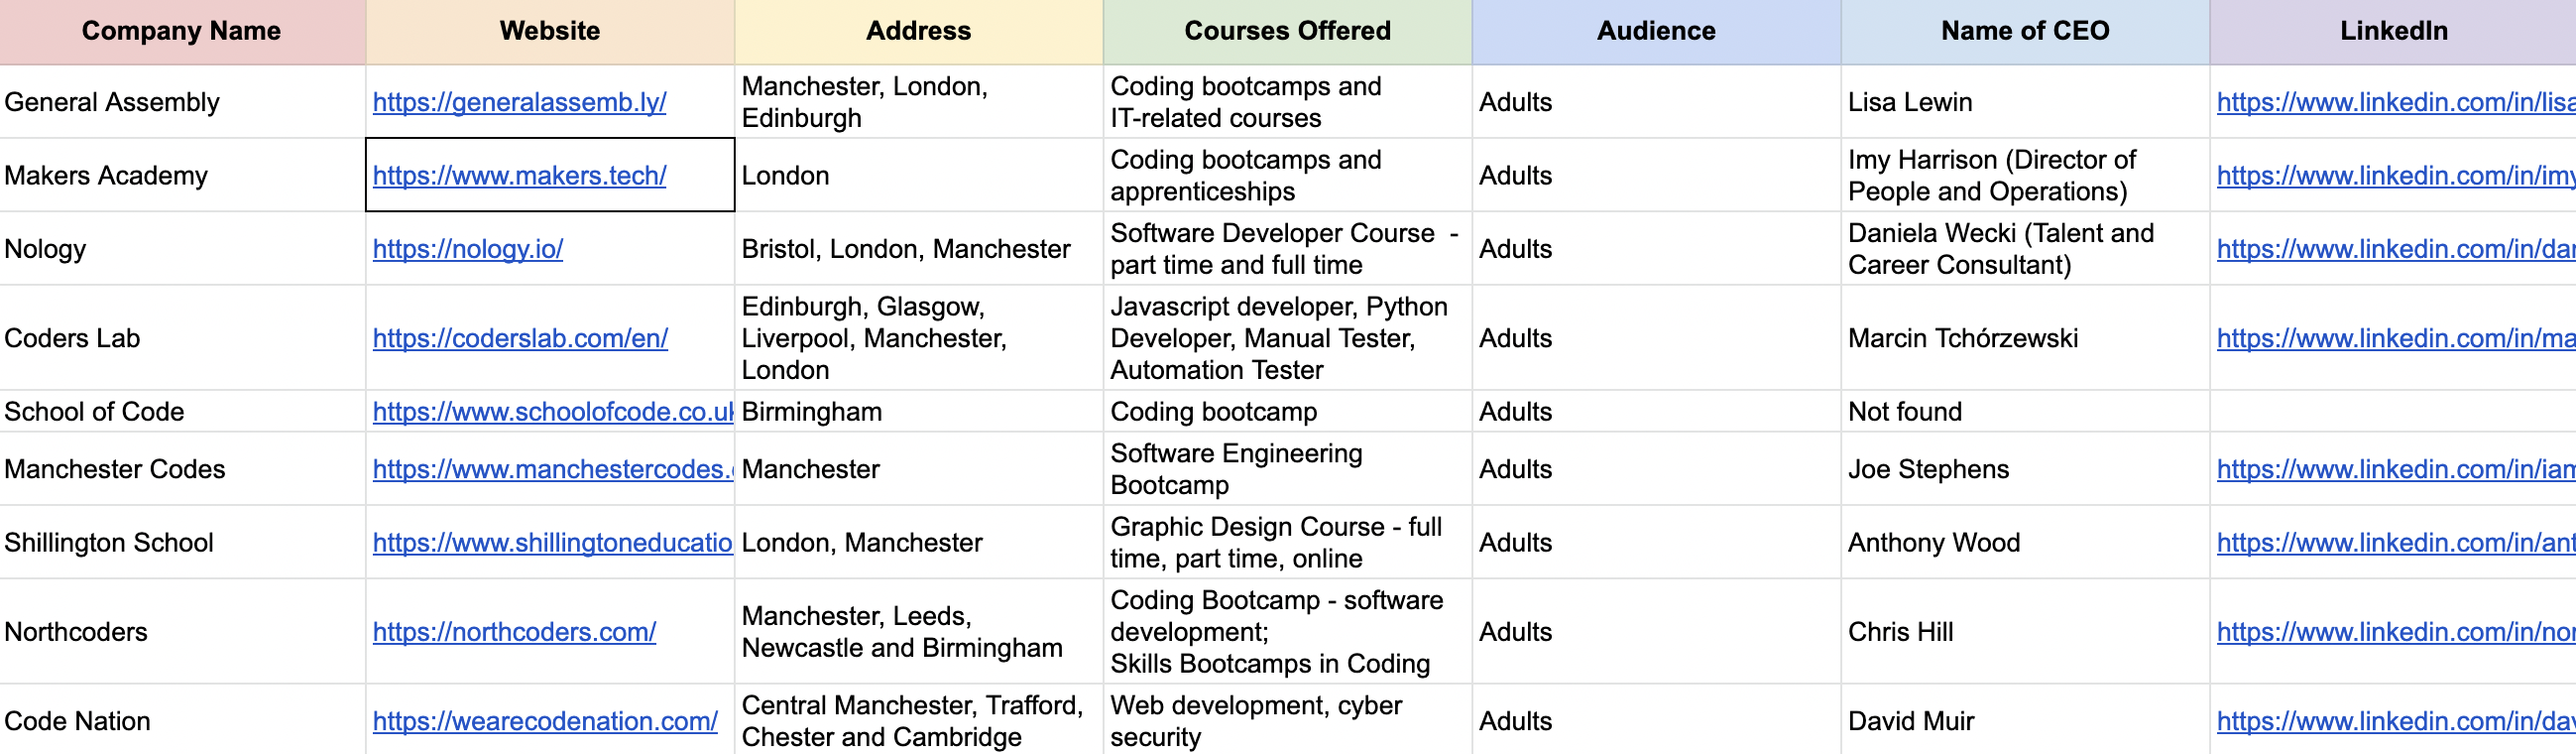Open the General Assembly website link
This screenshot has width=2576, height=754.
pos(519,102)
